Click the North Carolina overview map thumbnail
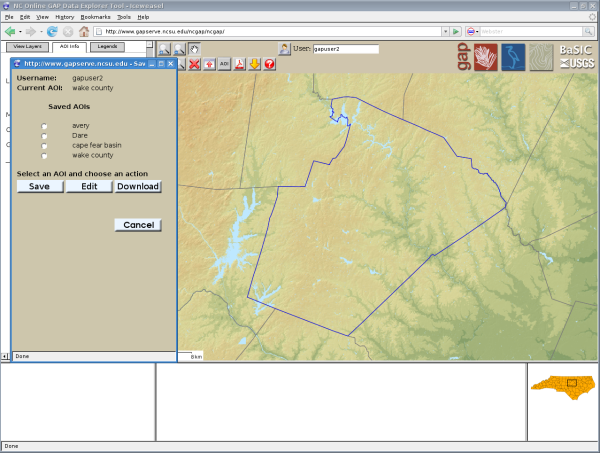 563,387
